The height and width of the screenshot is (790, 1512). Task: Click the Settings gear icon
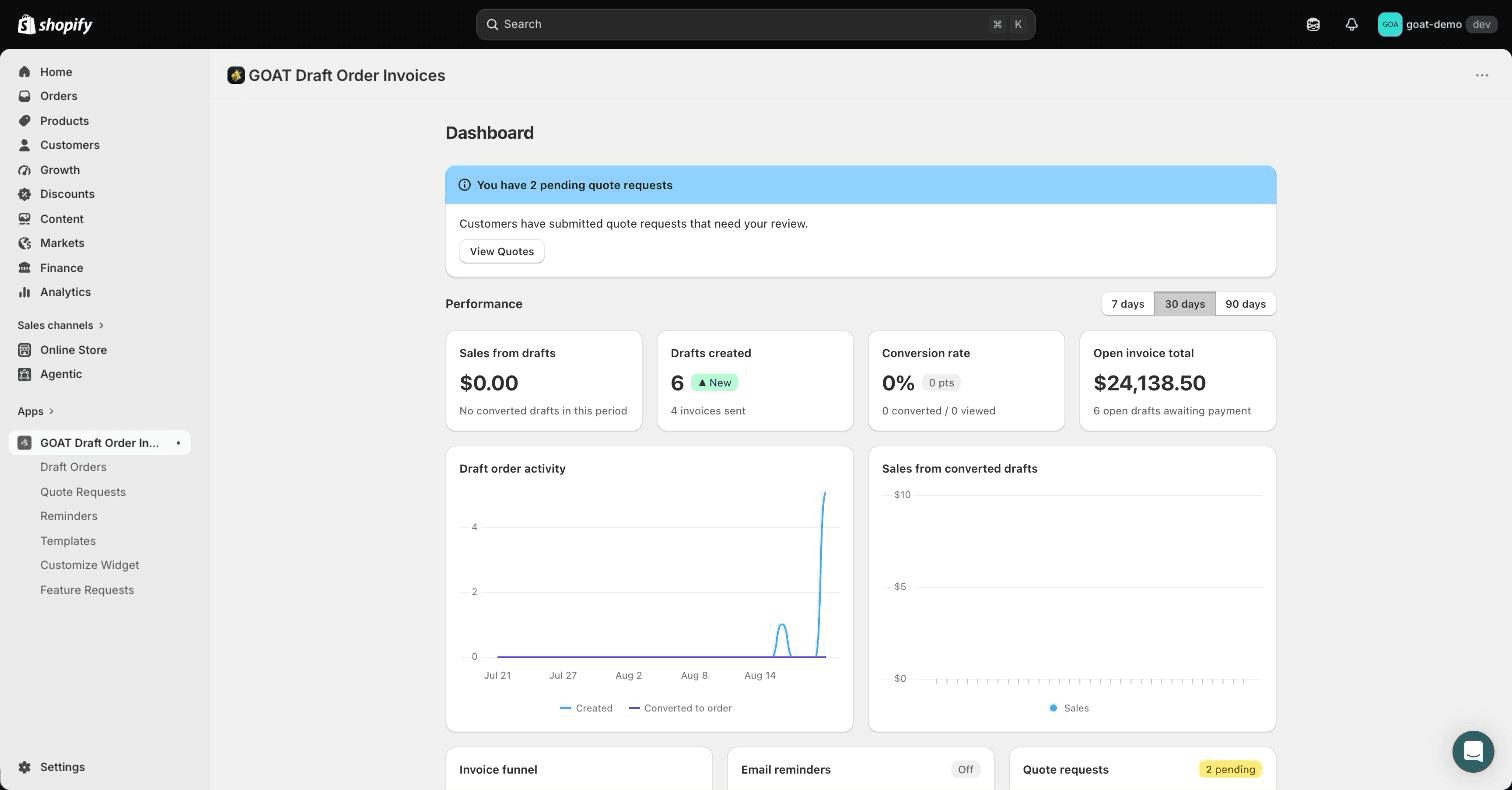25,767
